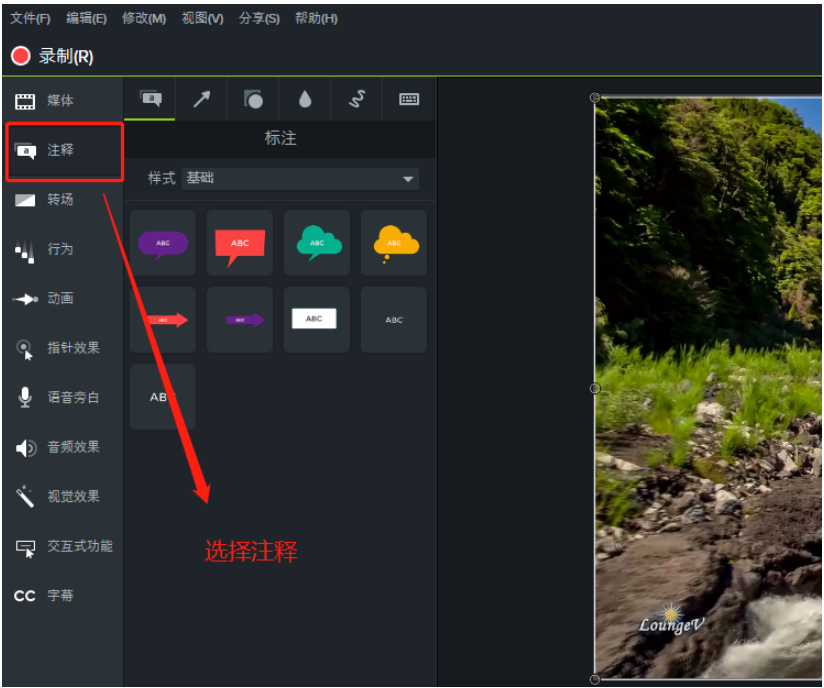Select the sketch motion annotation tab
Screen dimensions: 824x688
click(356, 99)
